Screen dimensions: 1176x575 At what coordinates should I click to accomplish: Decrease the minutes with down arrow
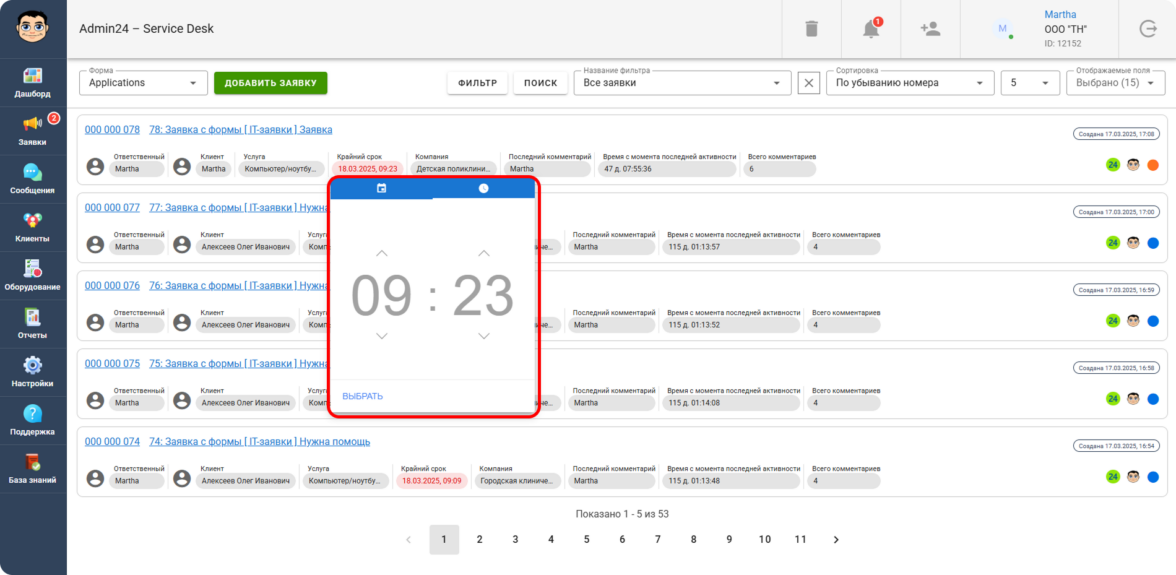[484, 336]
